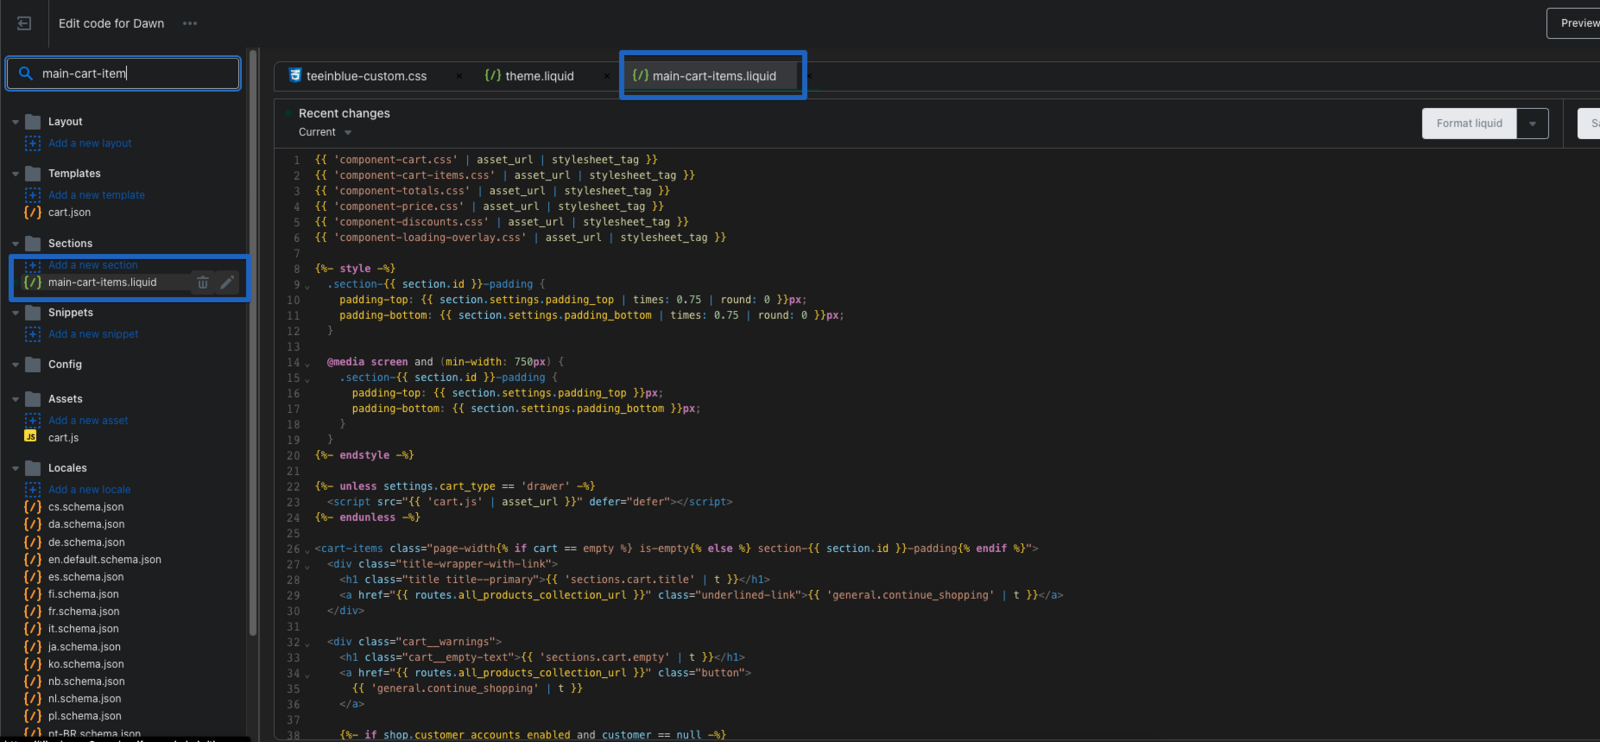
Task: Collapse the Config folder arrow
Action: tap(15, 365)
